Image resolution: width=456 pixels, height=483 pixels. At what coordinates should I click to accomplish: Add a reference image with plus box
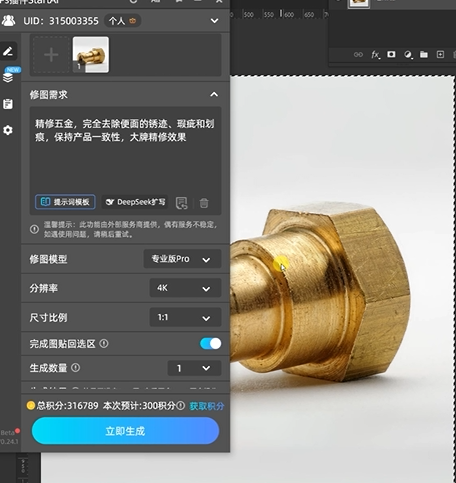(x=51, y=55)
